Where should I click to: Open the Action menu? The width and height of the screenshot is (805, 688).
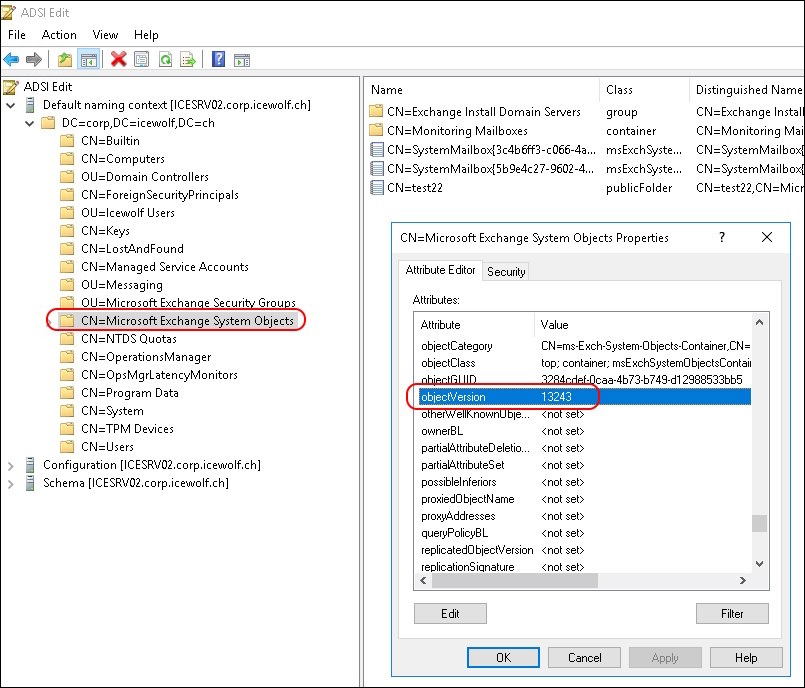[59, 35]
